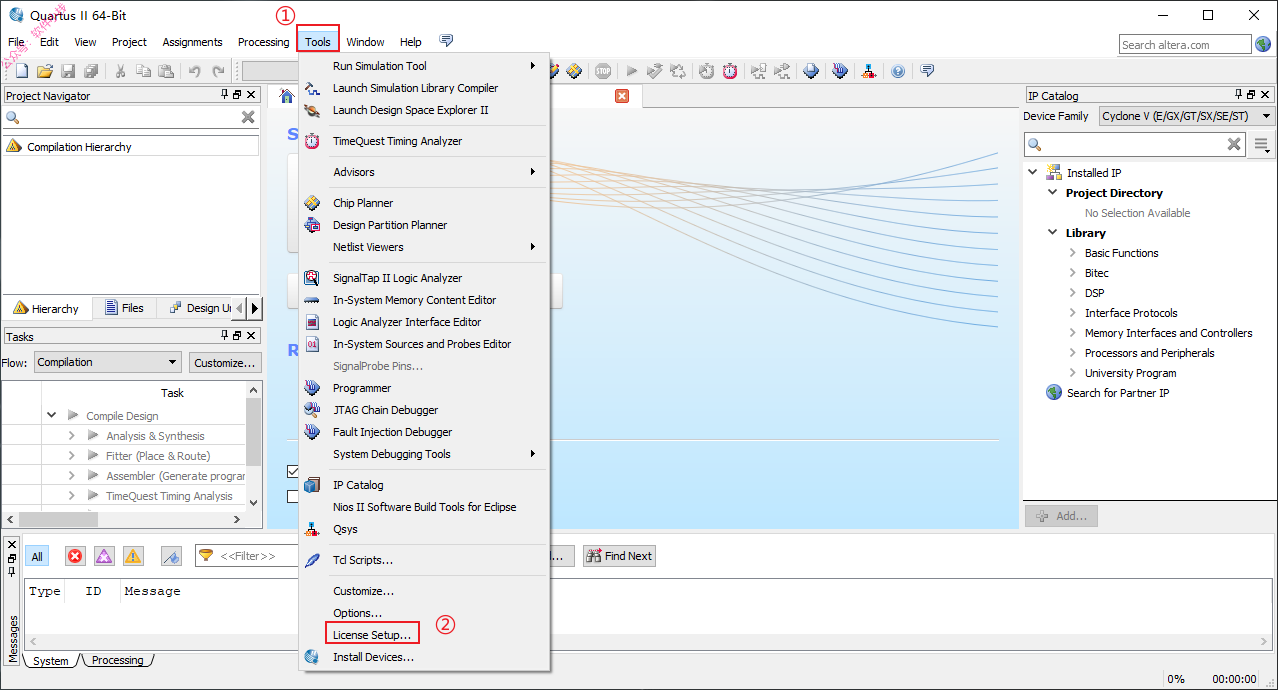
Task: Click the New File toolbar icon
Action: pos(21,71)
